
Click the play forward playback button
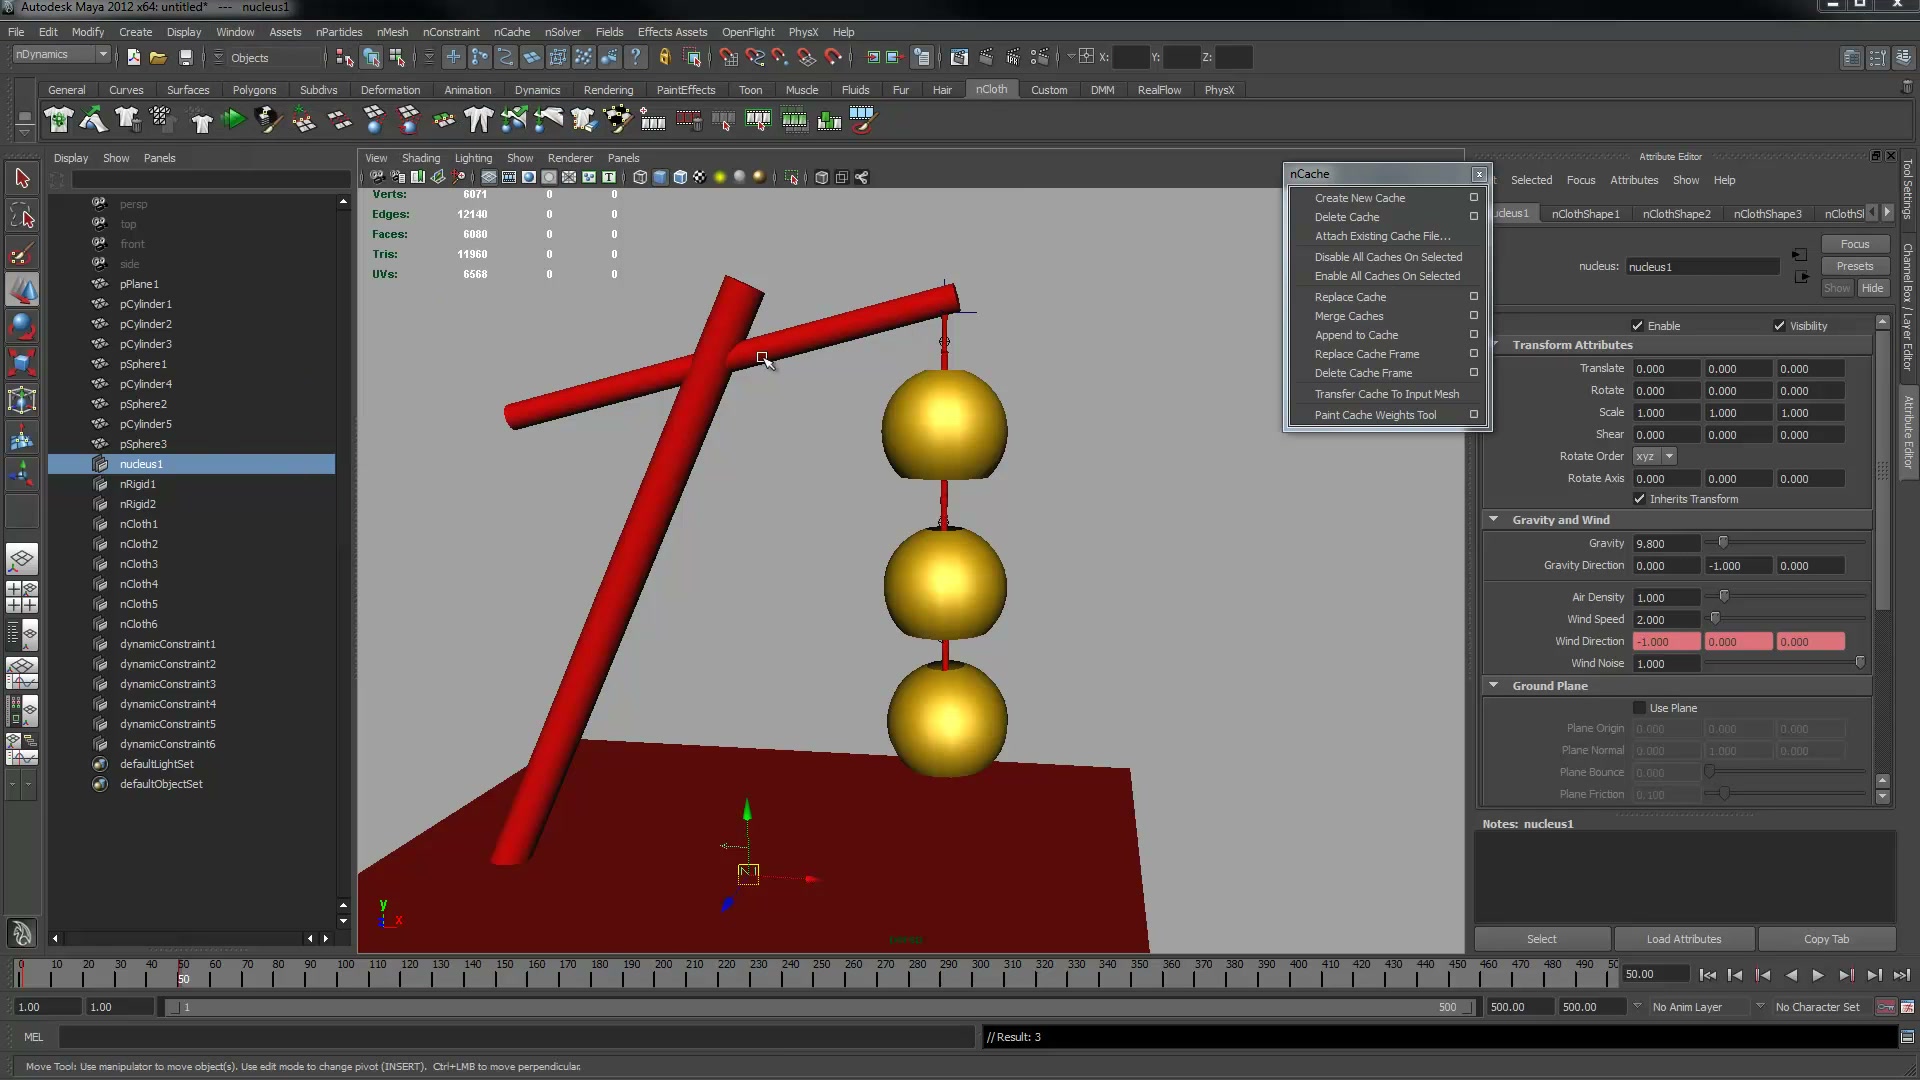1818,975
